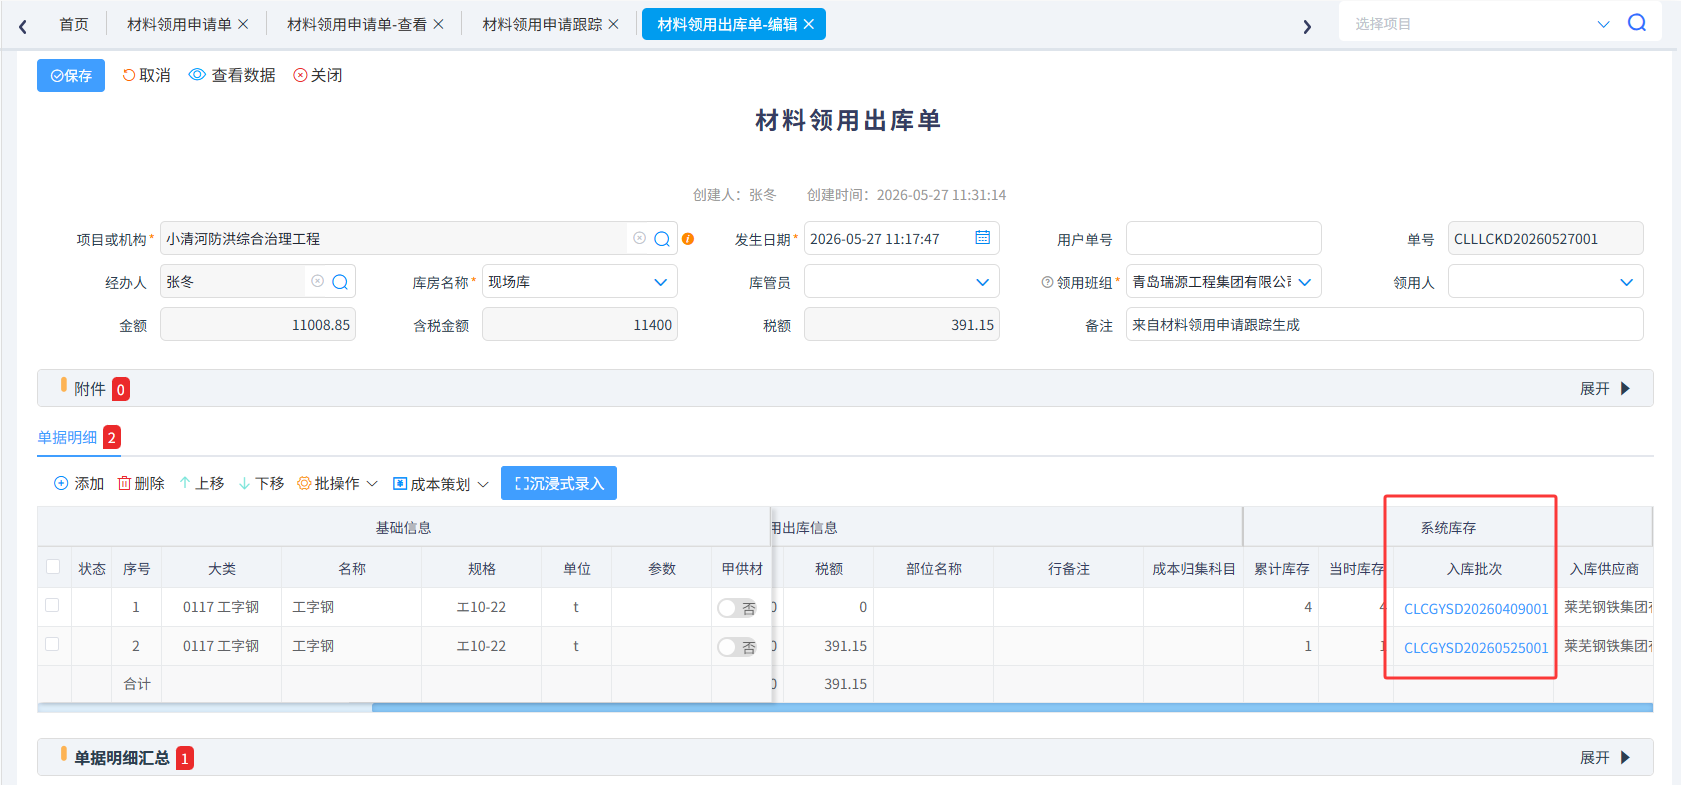Check the checkbox for row 2
This screenshot has width=1681, height=785.
52,644
